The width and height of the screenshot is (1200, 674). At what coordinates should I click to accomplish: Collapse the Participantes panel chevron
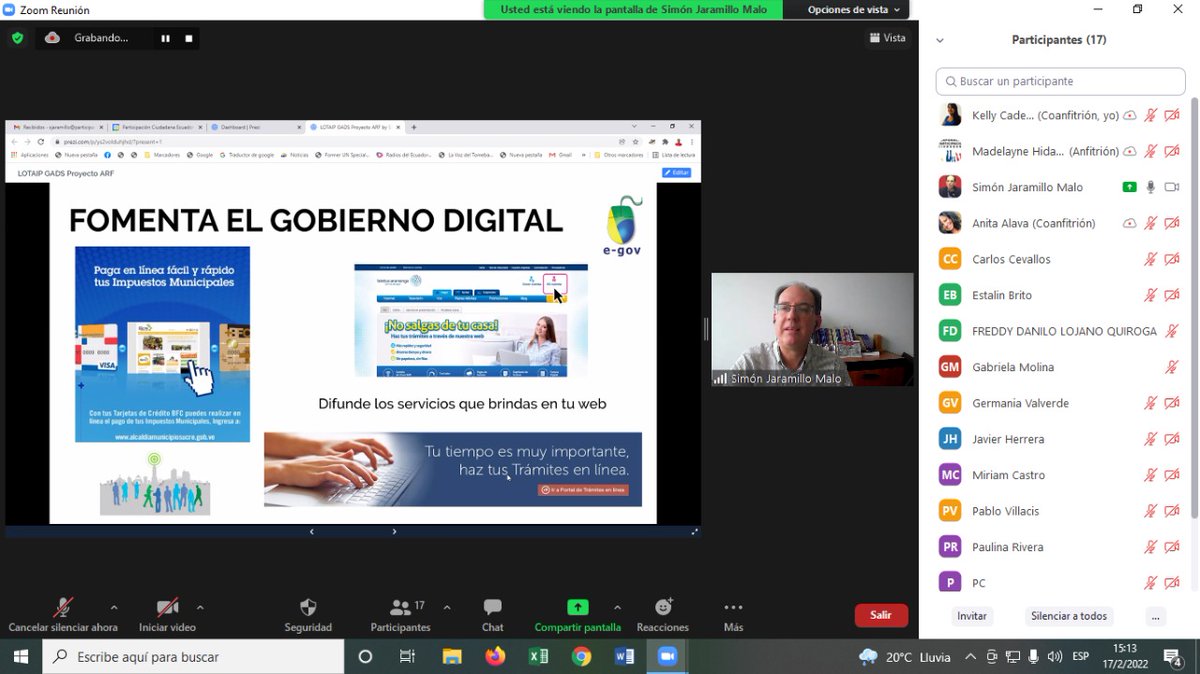tap(940, 41)
